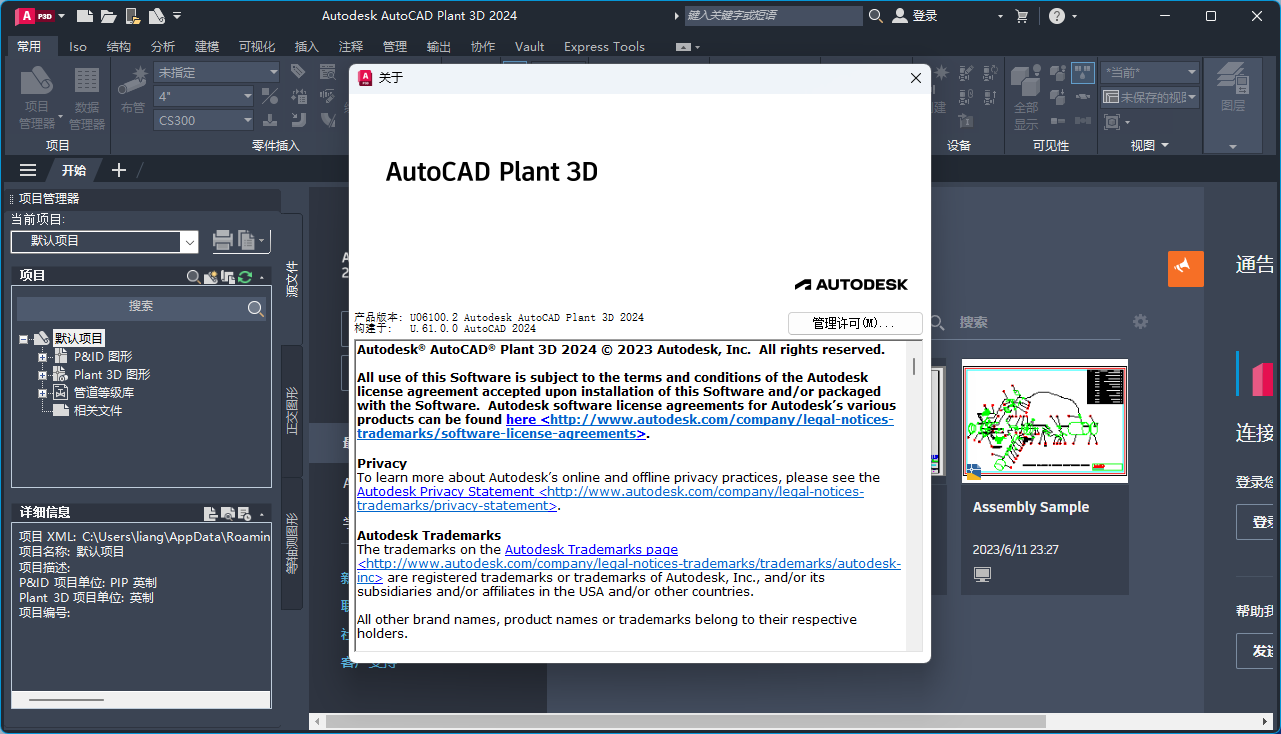Image resolution: width=1281 pixels, height=734 pixels.
Task: Expand the P&ID 图形 tree node
Action: pos(42,357)
